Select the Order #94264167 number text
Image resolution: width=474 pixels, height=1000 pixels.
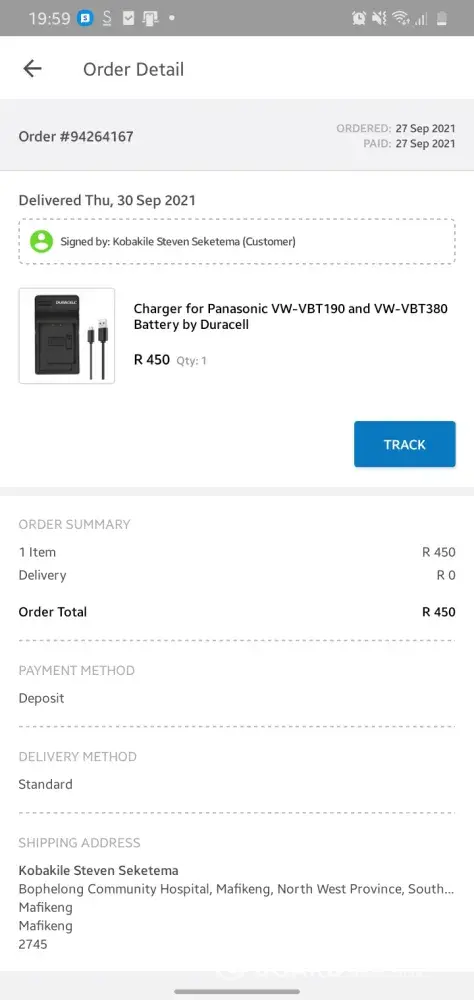tap(76, 136)
